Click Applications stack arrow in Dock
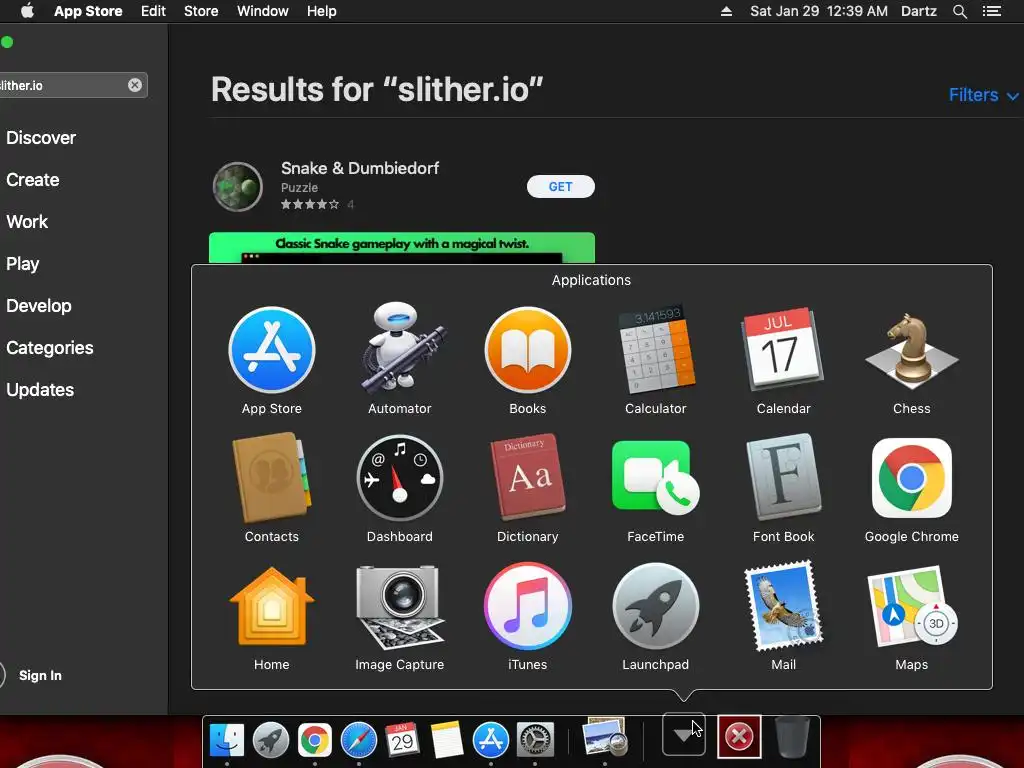This screenshot has width=1024, height=768. click(x=684, y=735)
